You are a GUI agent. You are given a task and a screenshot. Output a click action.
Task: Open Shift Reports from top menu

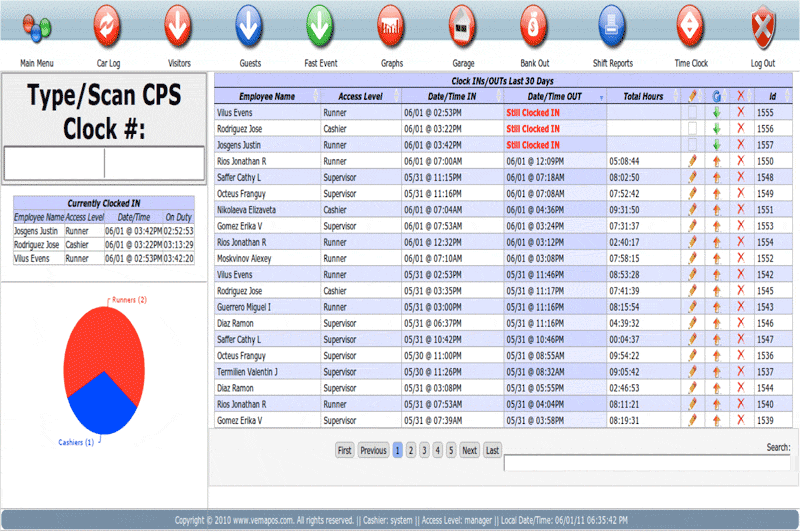pyautogui.click(x=612, y=23)
